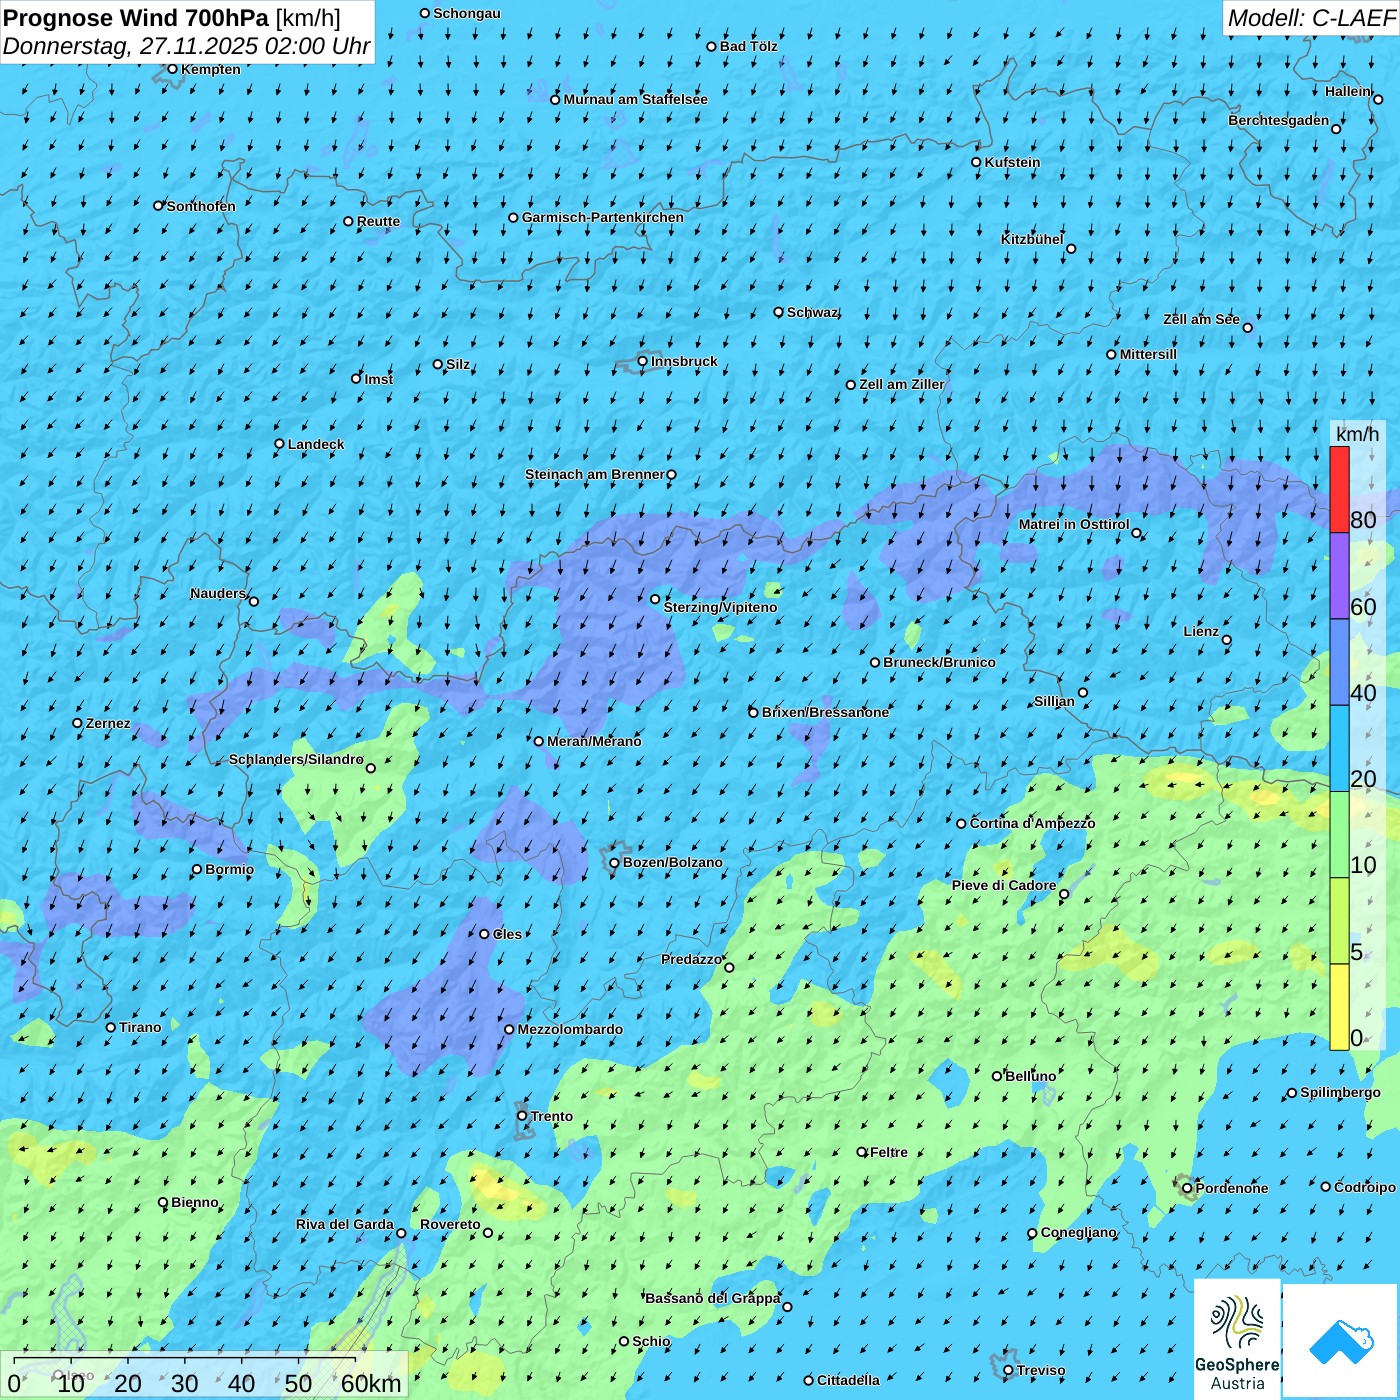This screenshot has width=1400, height=1400.
Task: Click the blue cloud logo icon
Action: tap(1340, 1342)
